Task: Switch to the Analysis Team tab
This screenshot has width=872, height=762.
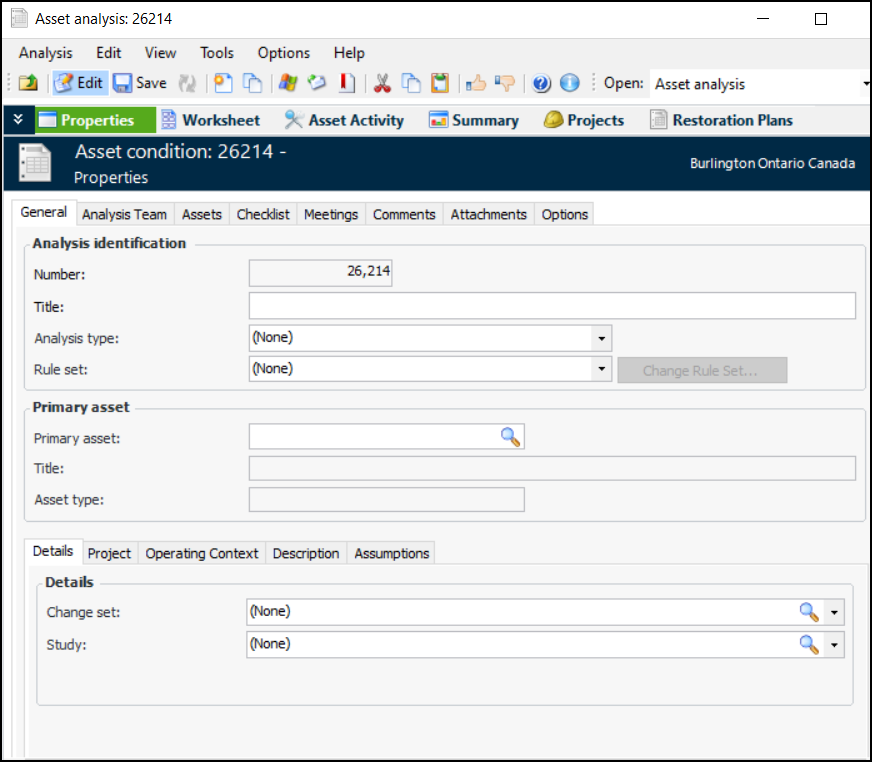Action: pos(124,215)
